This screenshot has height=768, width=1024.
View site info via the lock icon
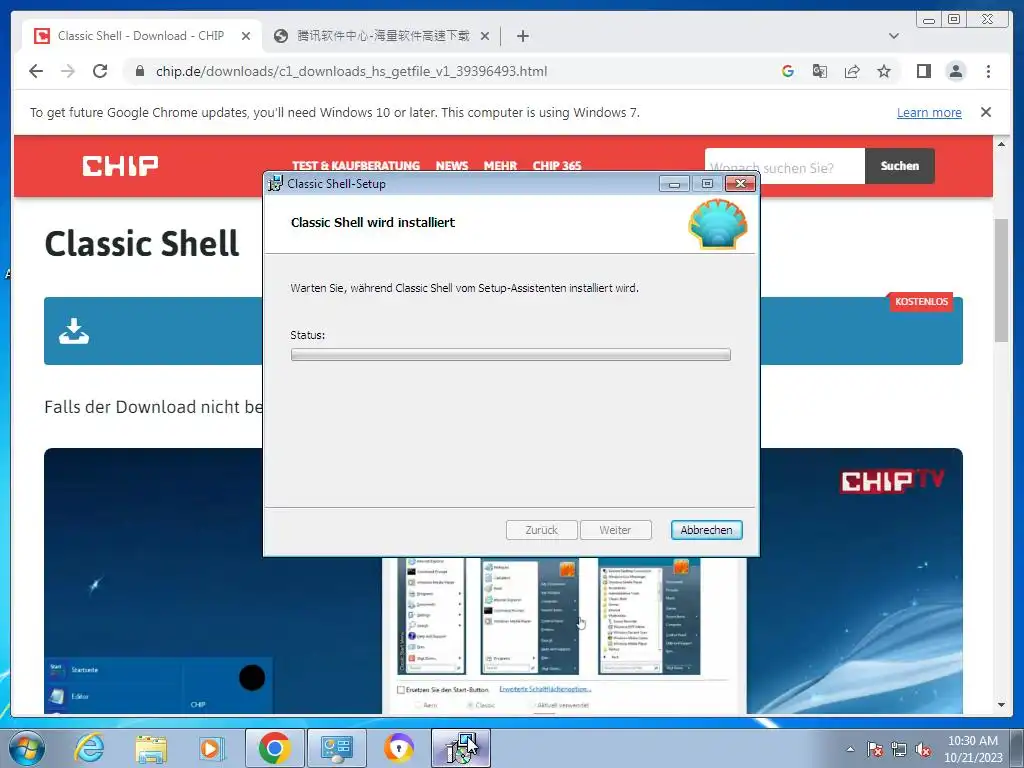(140, 71)
